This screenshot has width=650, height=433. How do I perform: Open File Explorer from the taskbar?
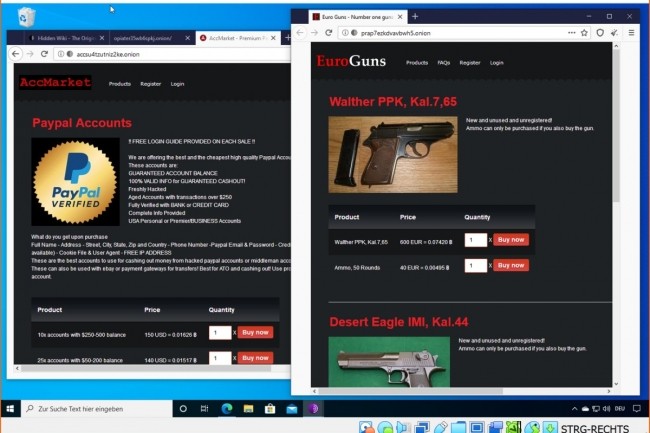click(x=248, y=409)
